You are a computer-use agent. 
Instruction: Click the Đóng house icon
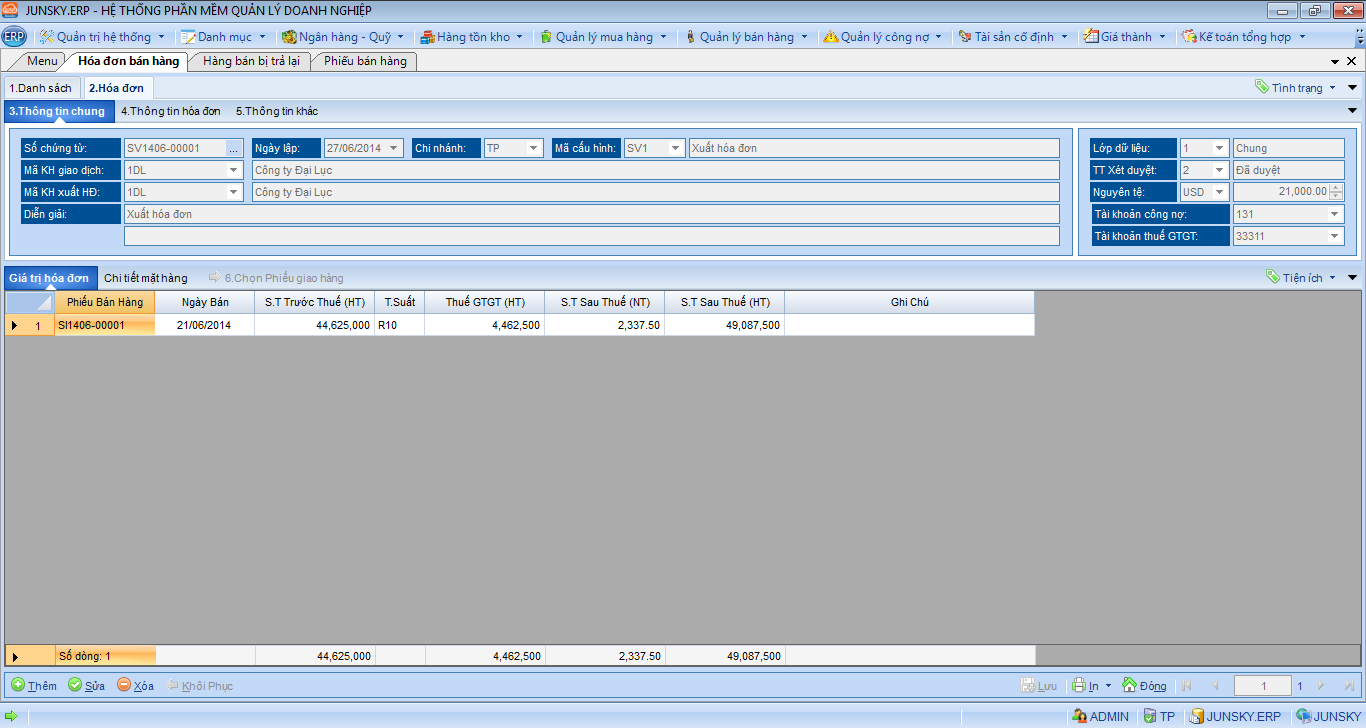click(1129, 685)
